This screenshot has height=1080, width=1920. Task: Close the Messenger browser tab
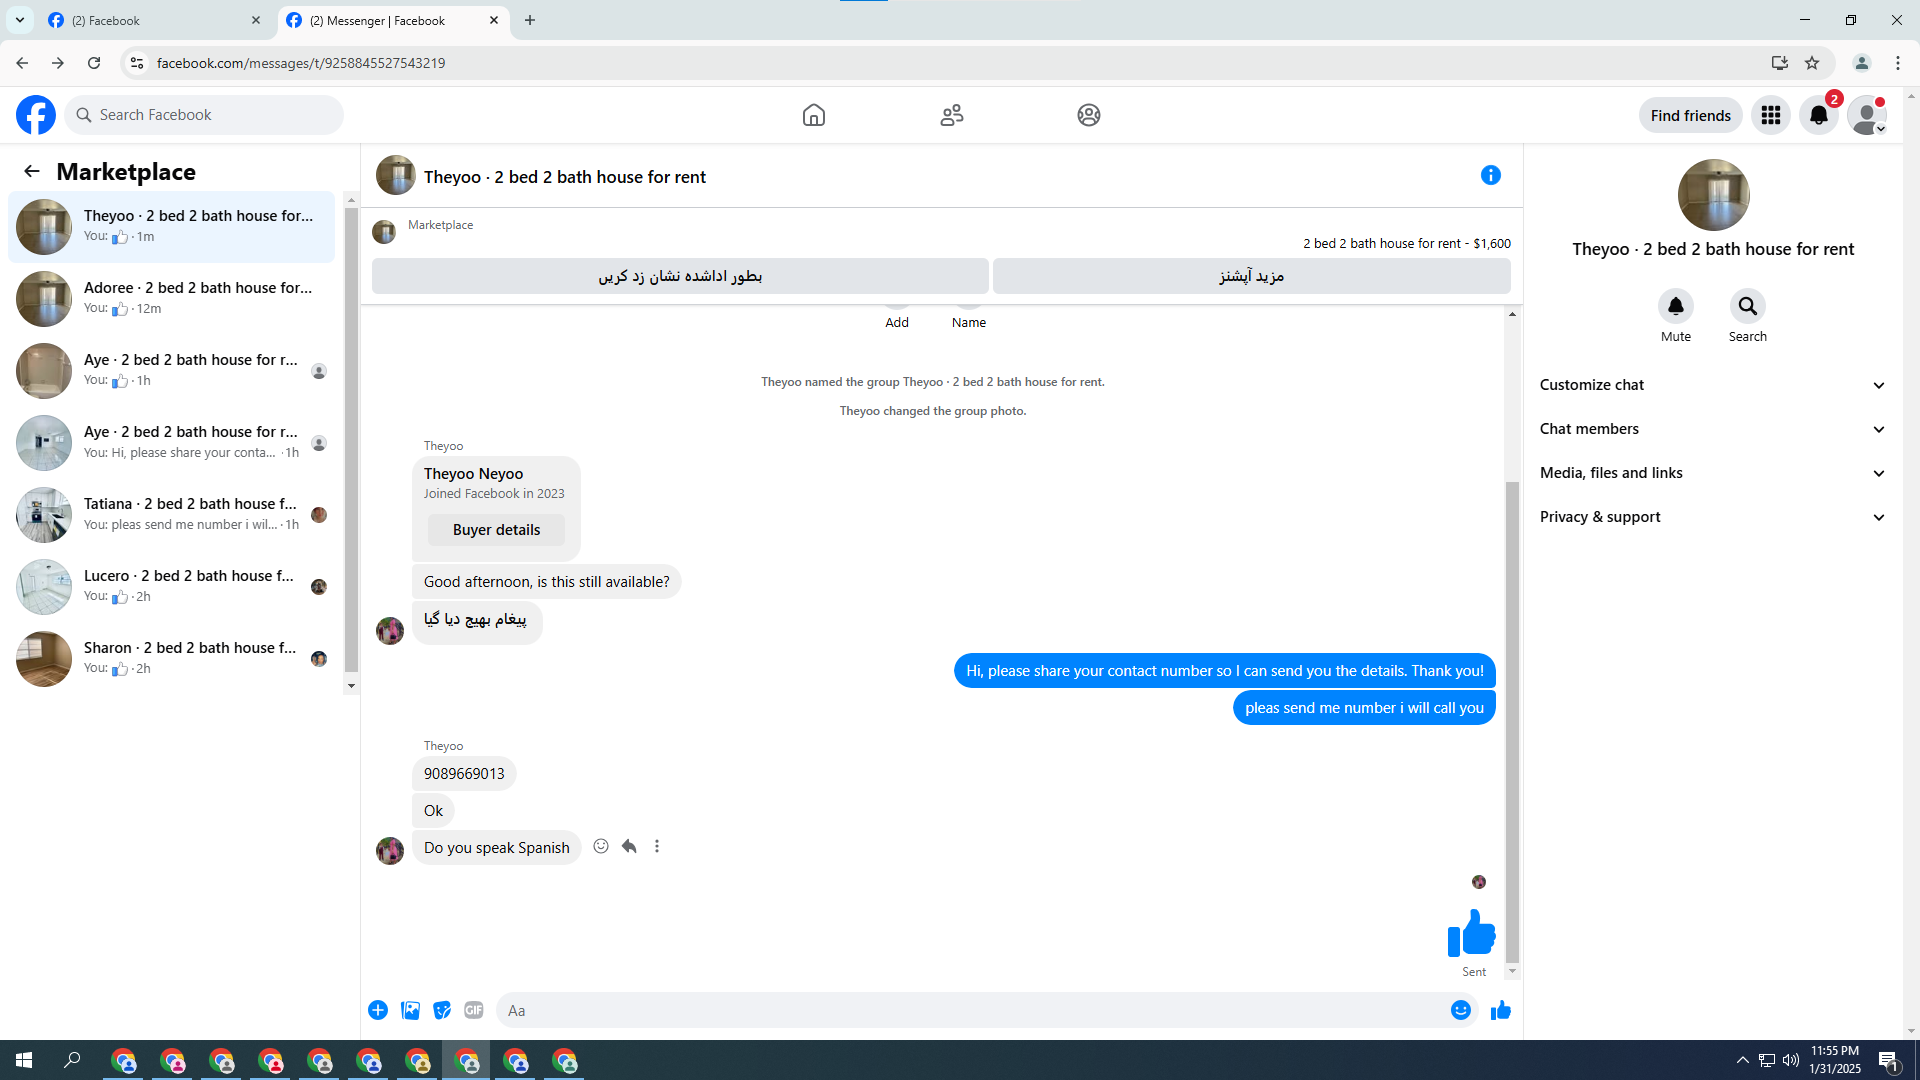[494, 20]
